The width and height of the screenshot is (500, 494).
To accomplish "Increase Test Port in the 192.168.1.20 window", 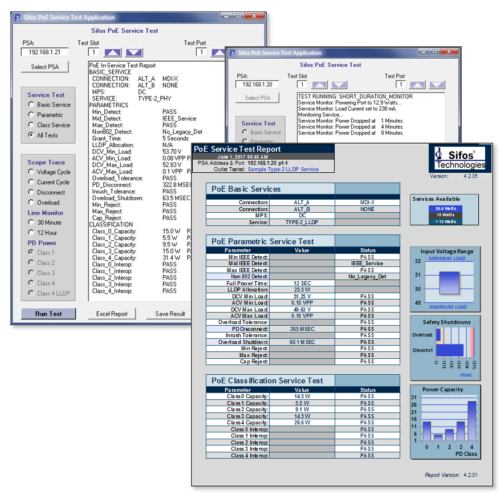I will tap(417, 85).
